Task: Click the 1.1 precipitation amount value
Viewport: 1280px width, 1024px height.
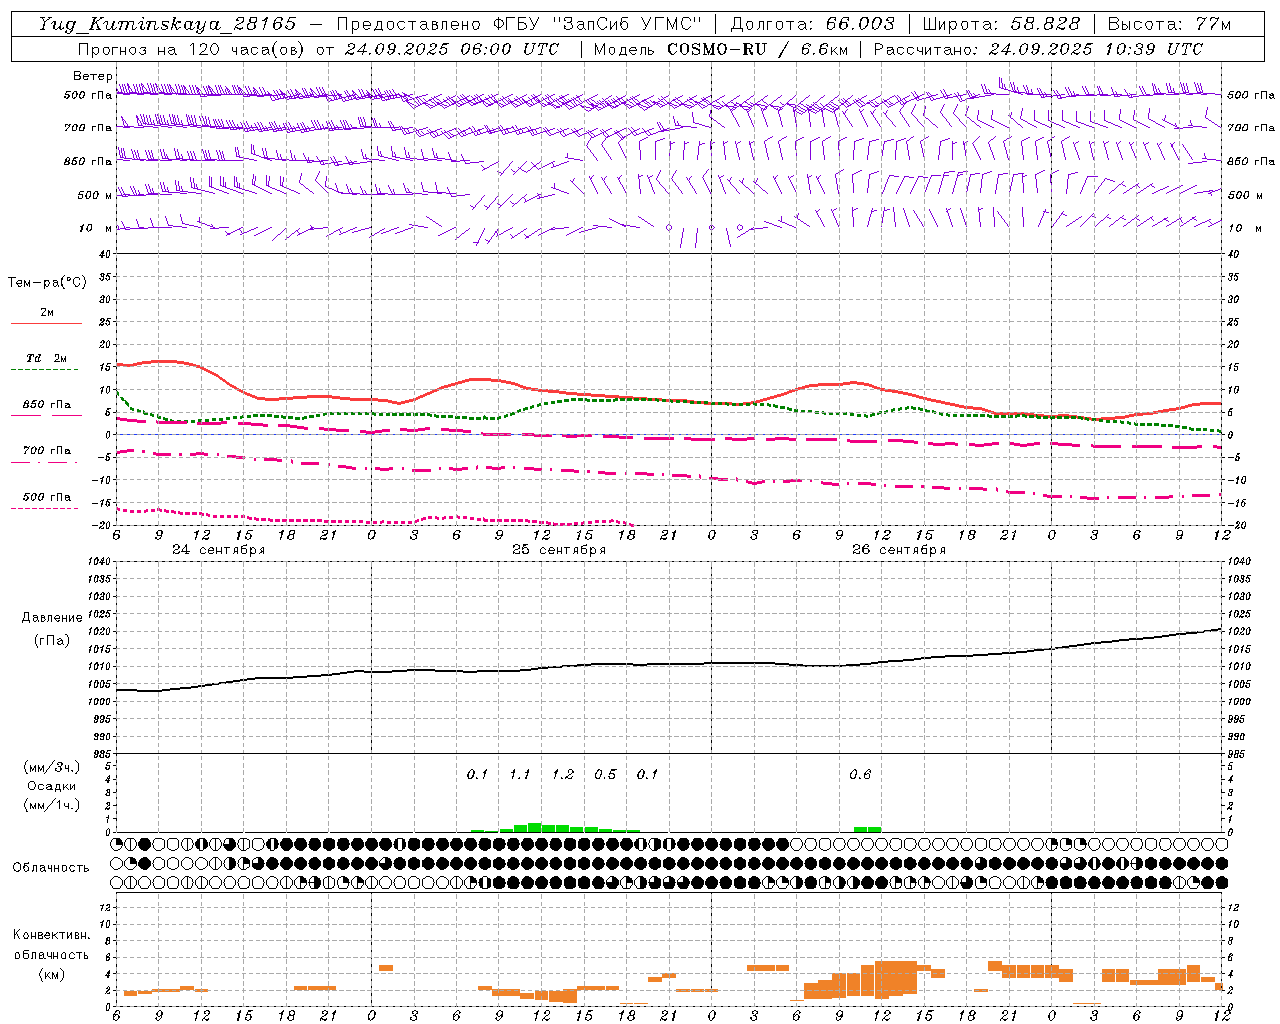Action: [520, 775]
